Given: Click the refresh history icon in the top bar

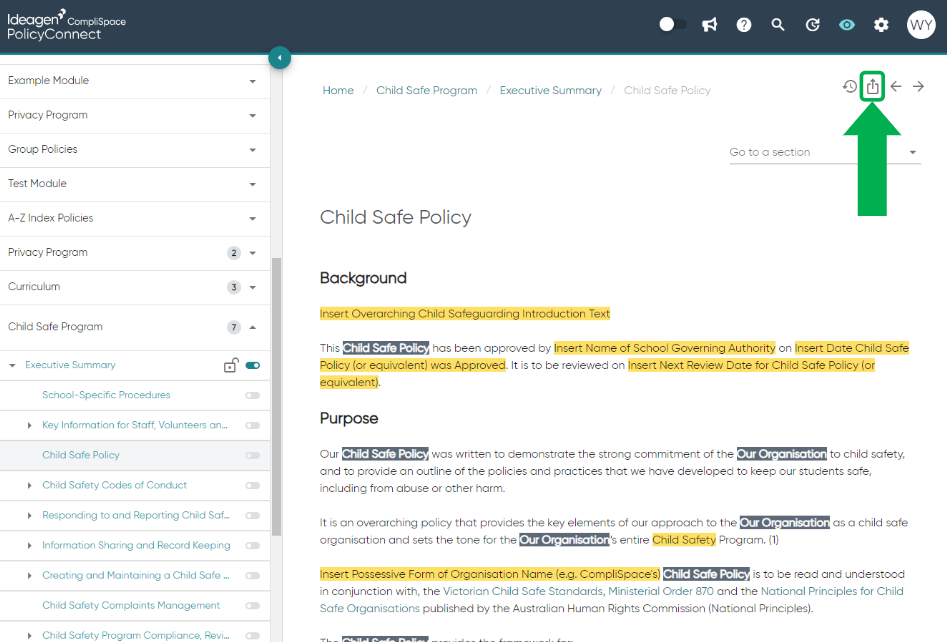Looking at the screenshot, I should (x=812, y=24).
